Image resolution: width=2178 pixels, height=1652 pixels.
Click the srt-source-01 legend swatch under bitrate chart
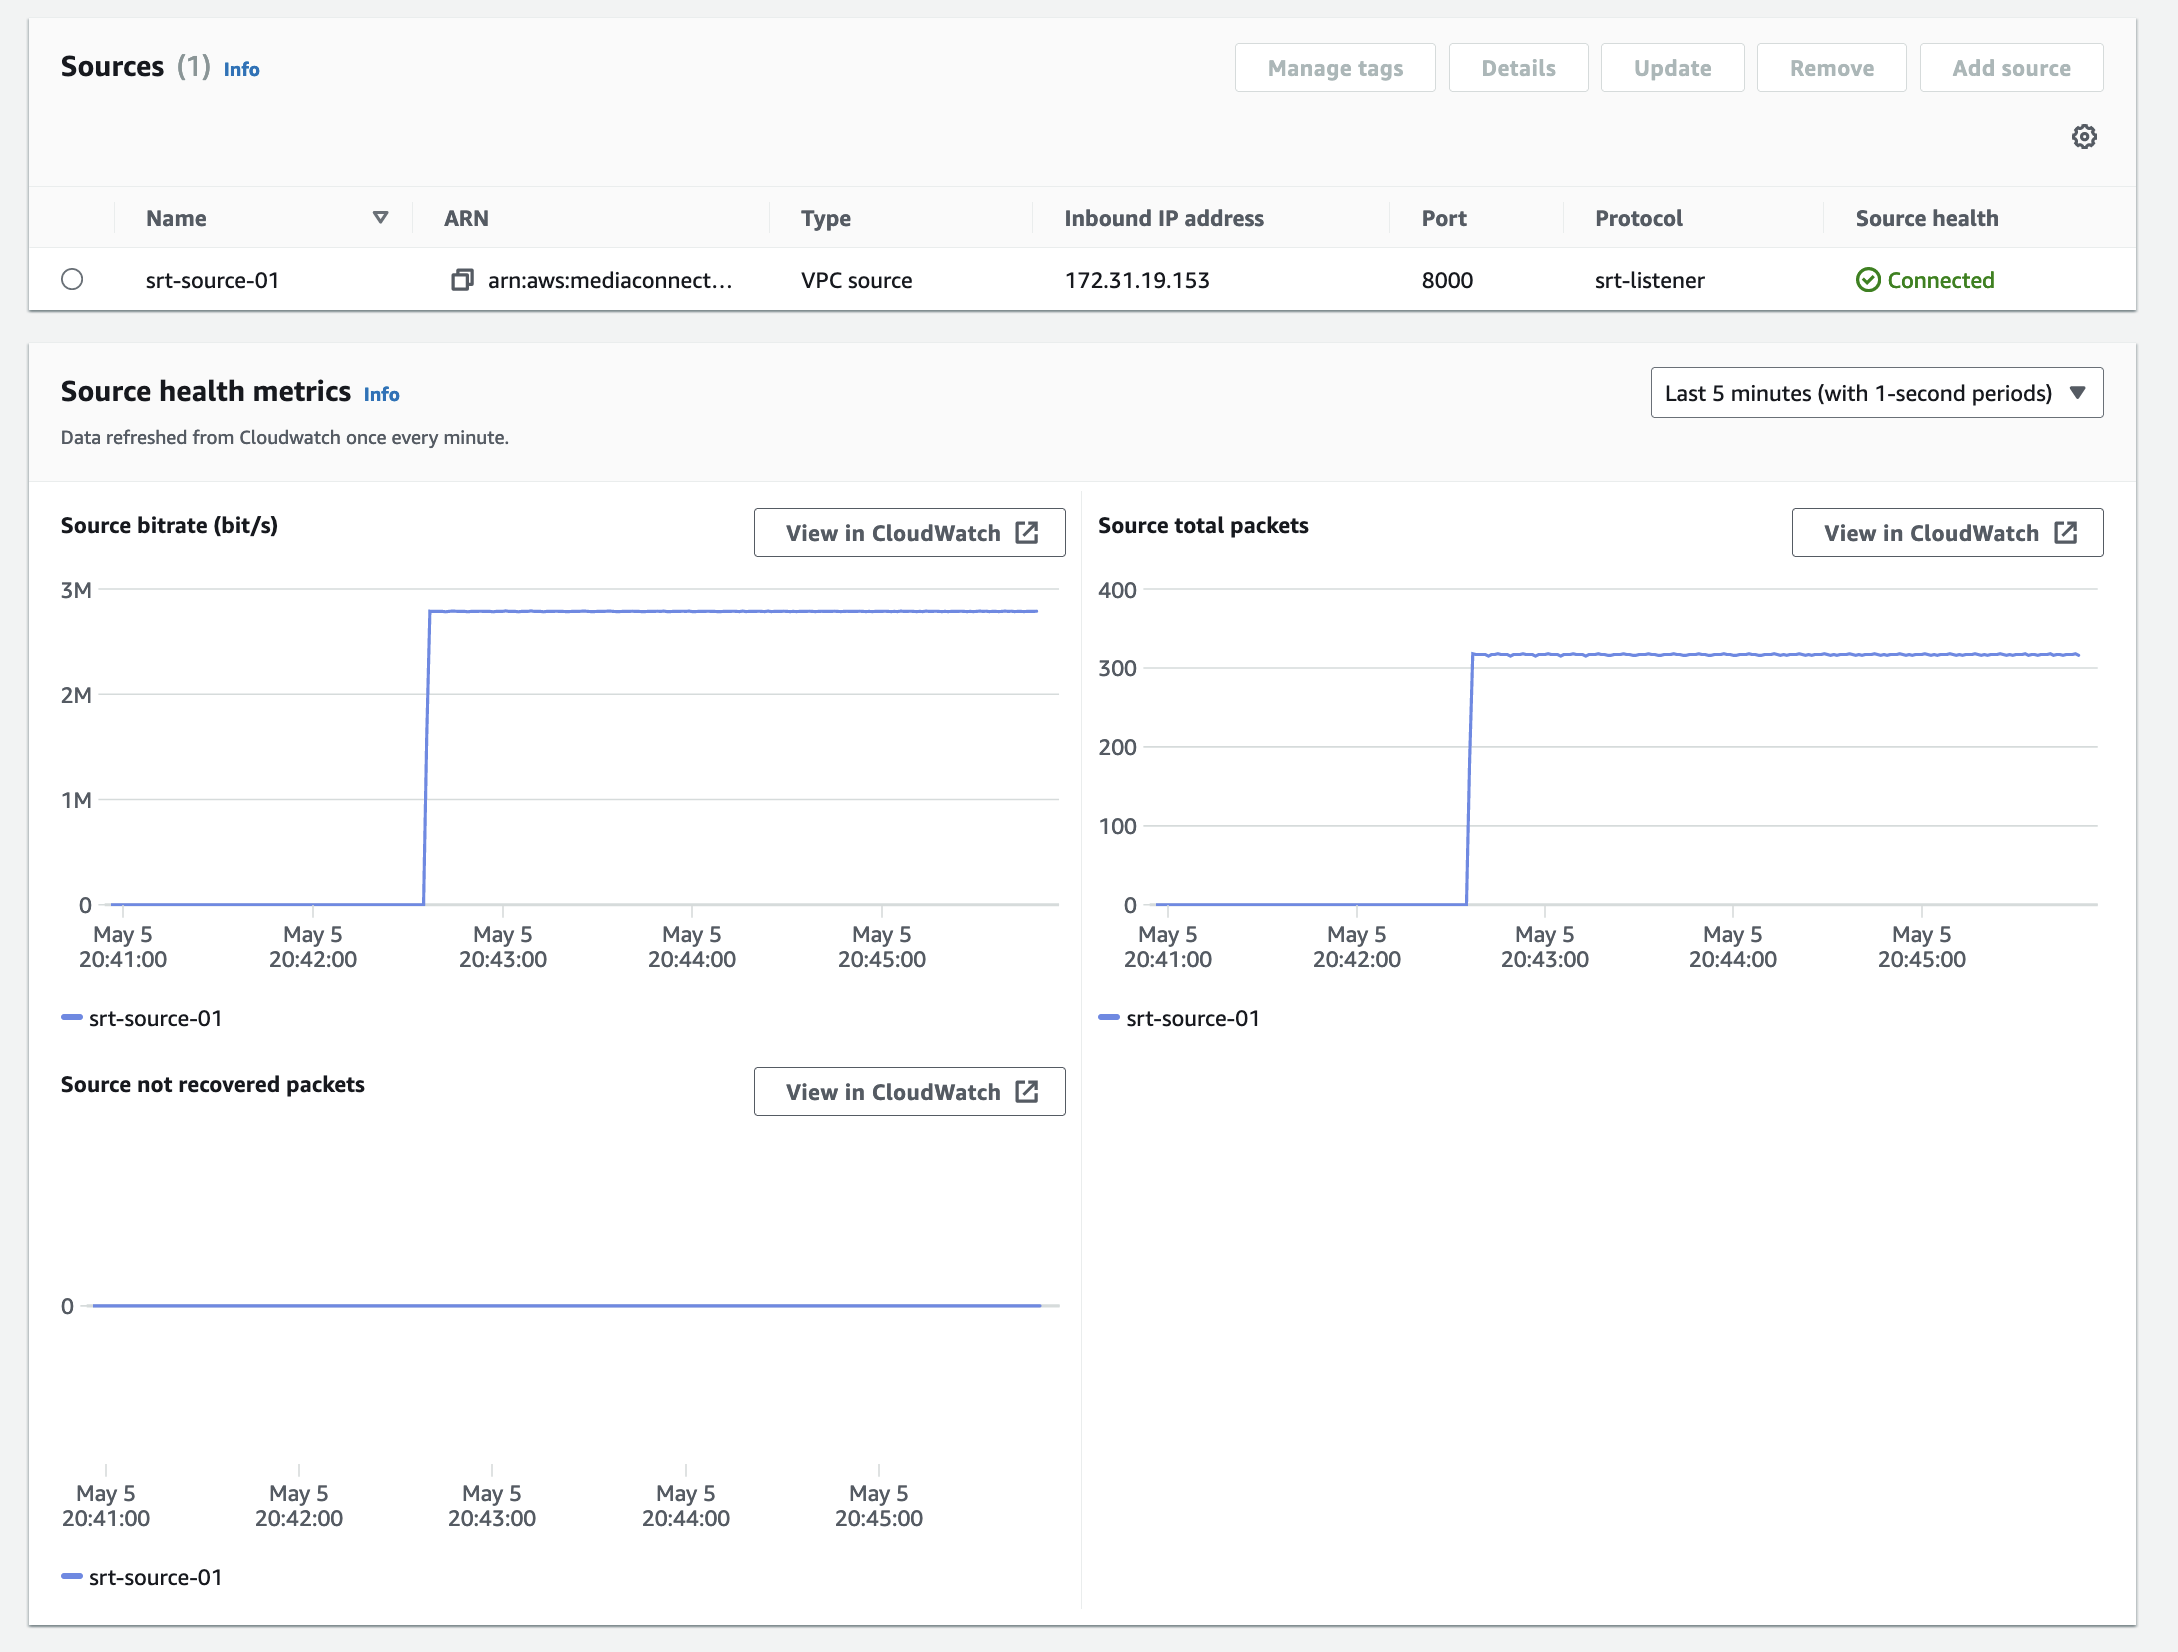[72, 1018]
